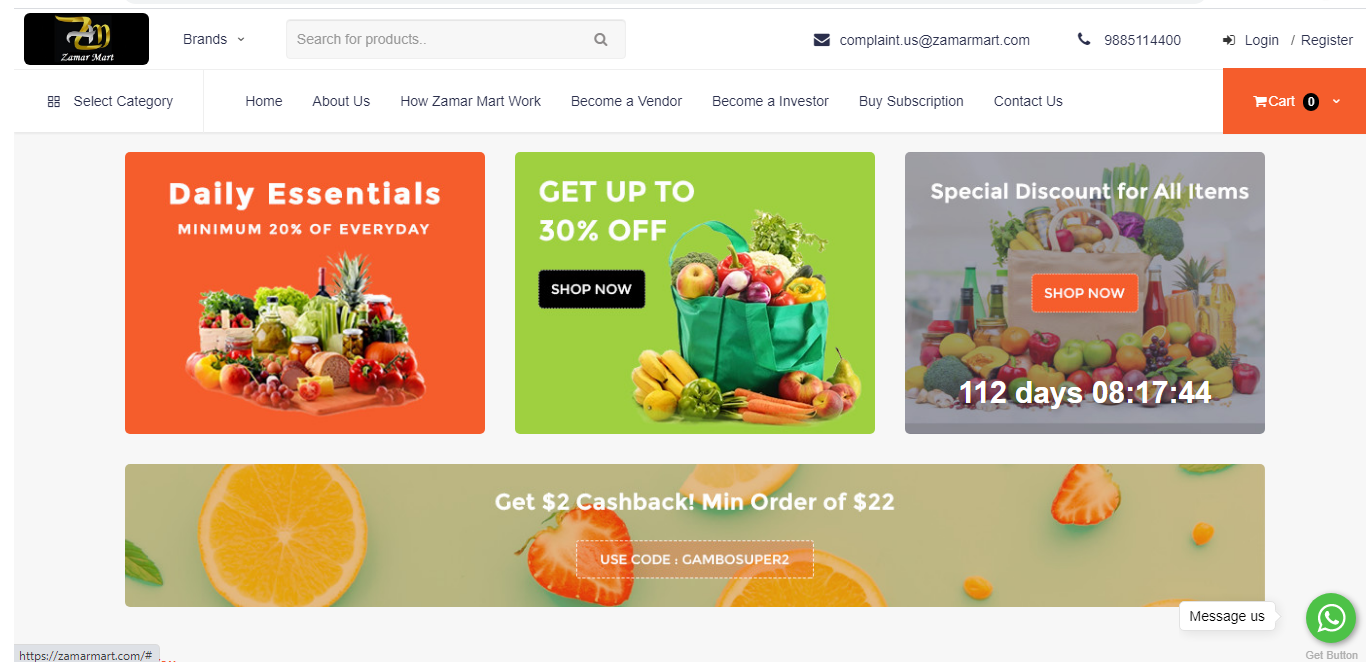Viewport: 1366px width, 662px height.
Task: Click the Zamar Mart logo
Action: click(86, 39)
